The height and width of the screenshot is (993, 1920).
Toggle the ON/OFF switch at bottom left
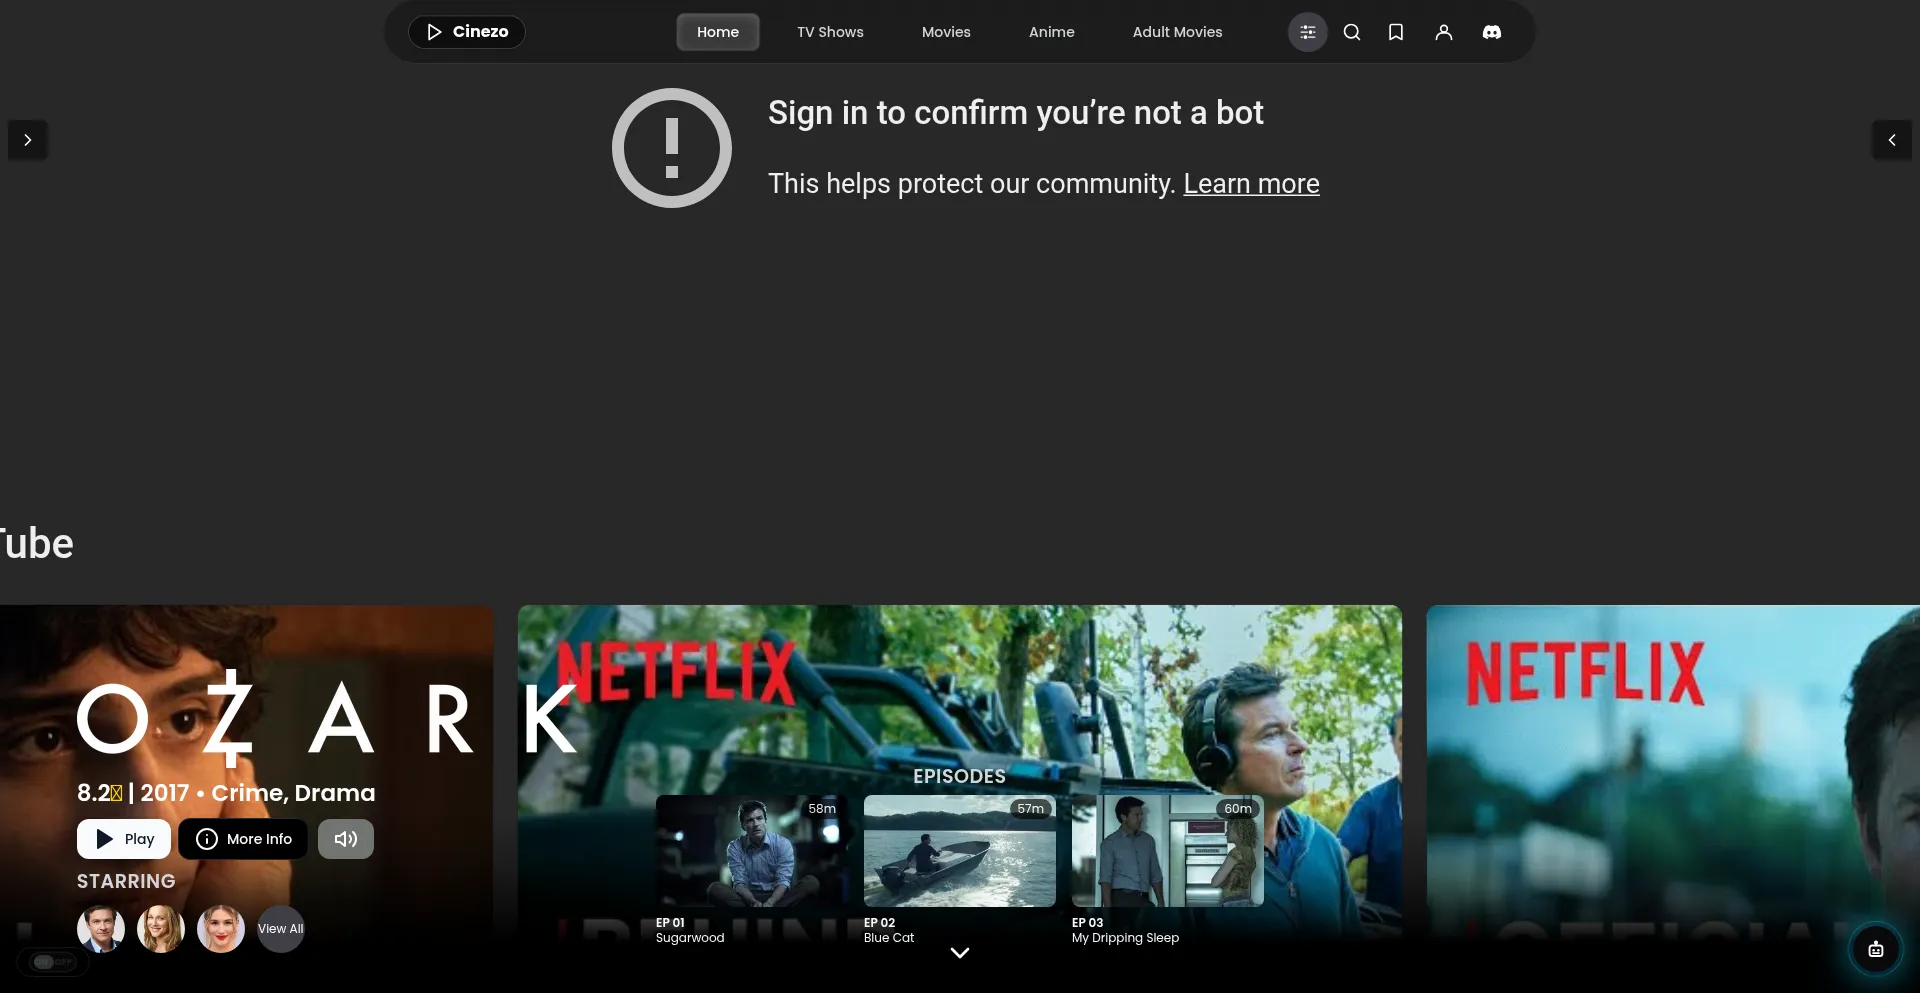pos(53,962)
